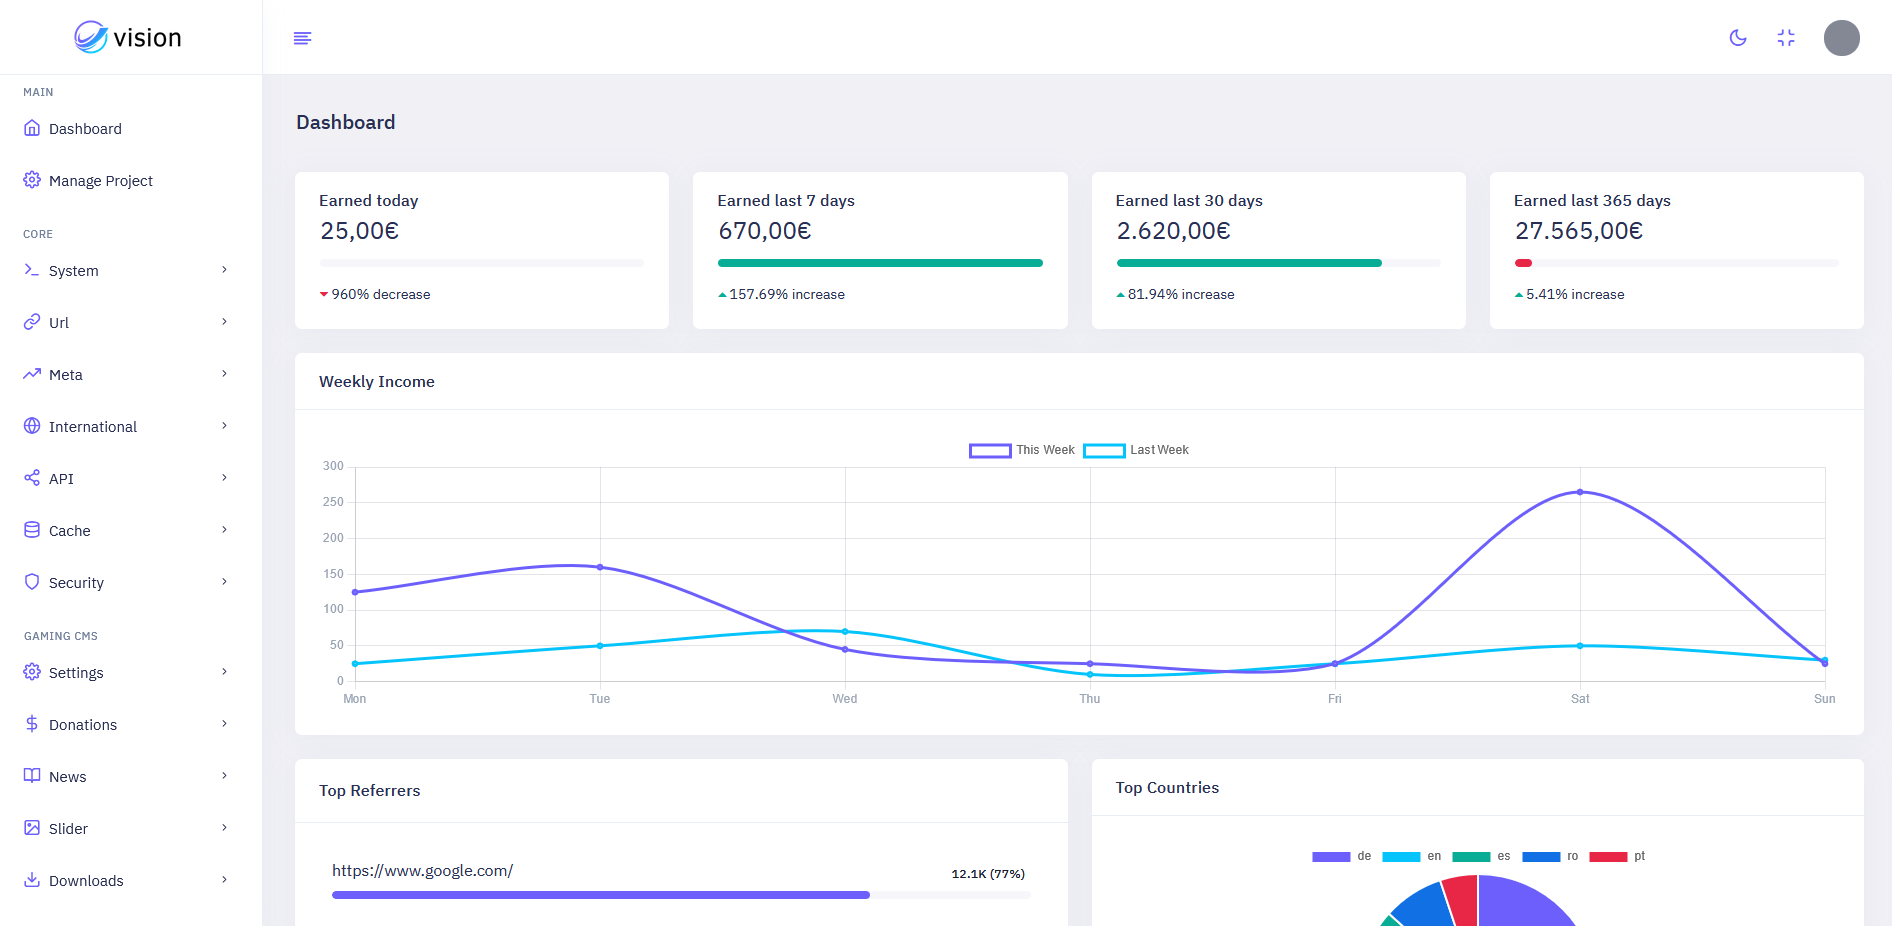This screenshot has height=926, width=1892.
Task: Toggle the sidebar with the hamburger icon
Action: tap(302, 38)
